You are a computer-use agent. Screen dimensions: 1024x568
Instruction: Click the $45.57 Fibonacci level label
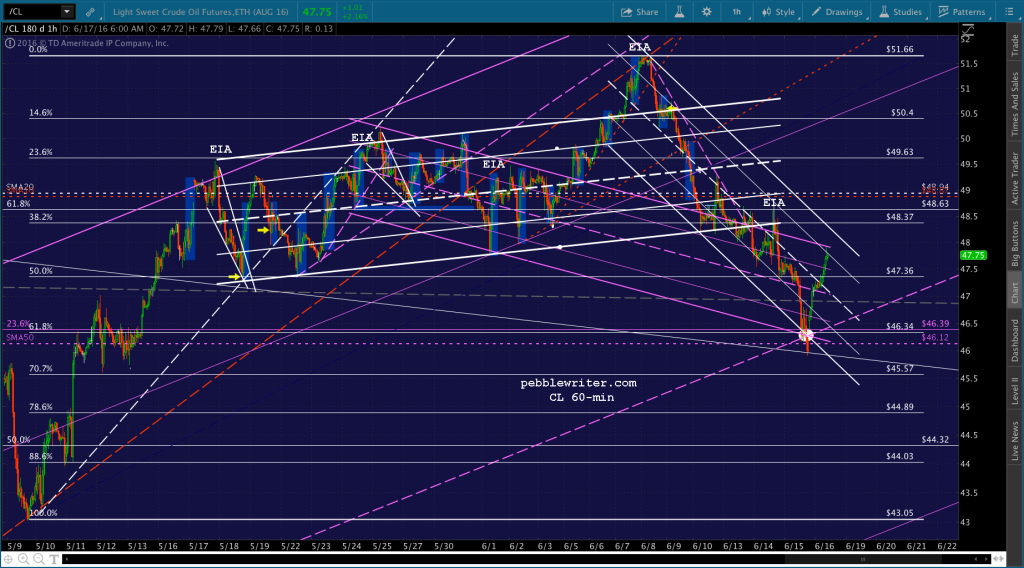[x=900, y=369]
